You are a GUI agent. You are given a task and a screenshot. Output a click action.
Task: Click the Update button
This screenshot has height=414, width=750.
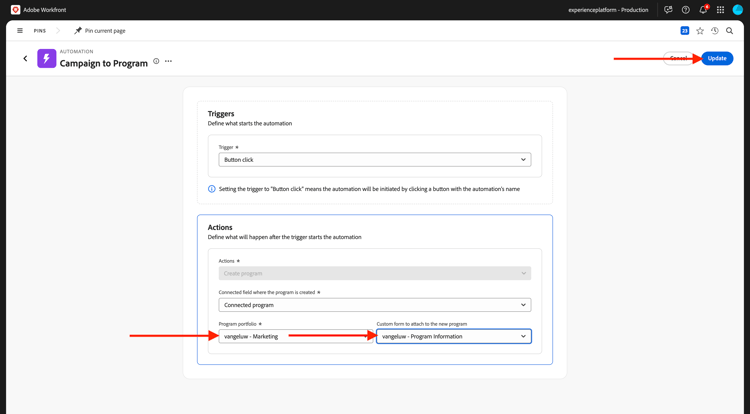pos(717,58)
